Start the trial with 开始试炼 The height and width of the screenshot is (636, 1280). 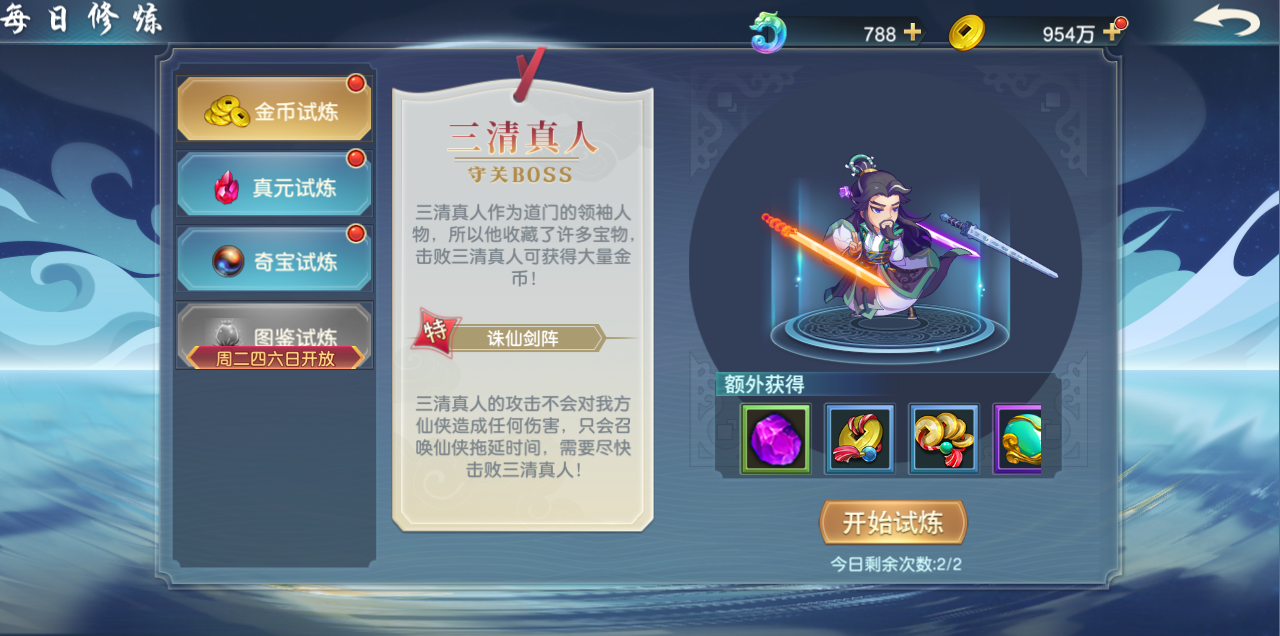[893, 522]
